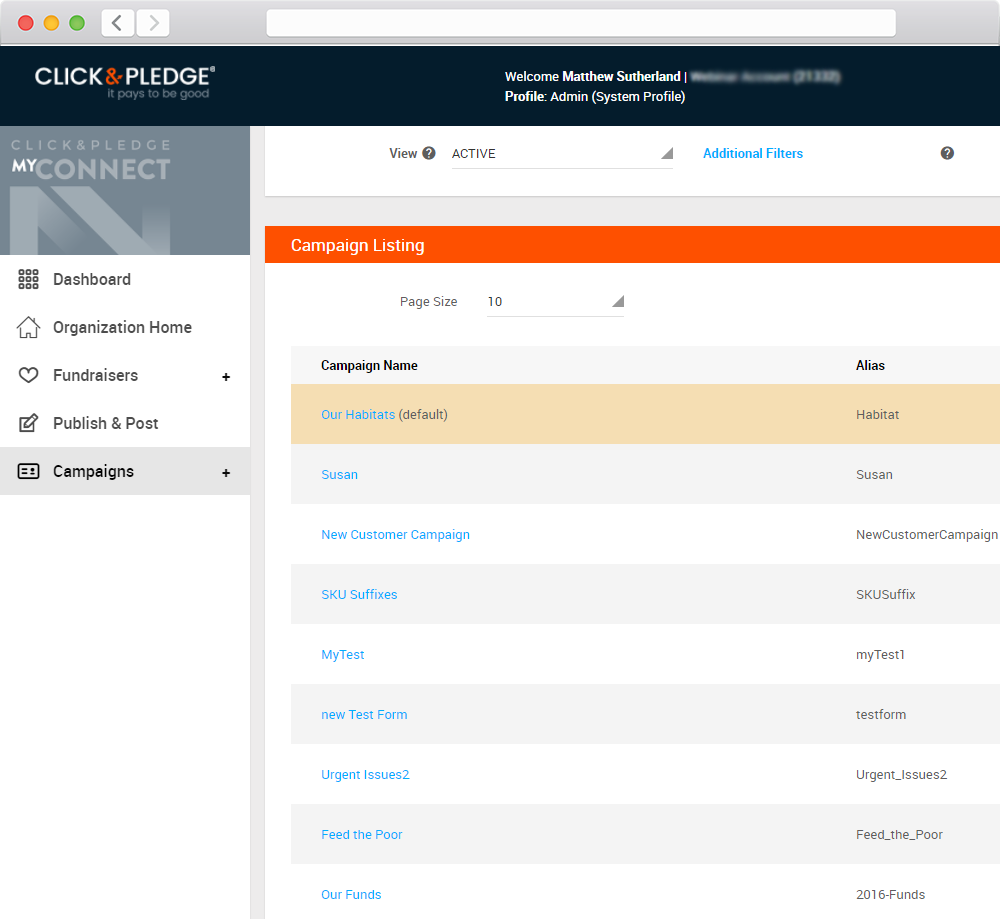Select the Campaigns card icon in sidebar
The width and height of the screenshot is (1000, 919).
coord(28,471)
